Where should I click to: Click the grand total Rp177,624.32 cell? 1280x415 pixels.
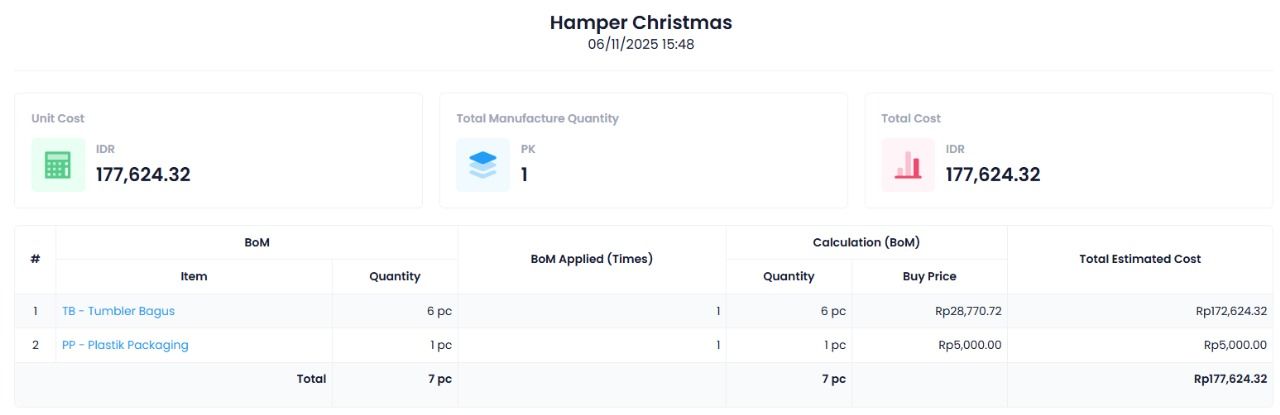pyautogui.click(x=1230, y=379)
